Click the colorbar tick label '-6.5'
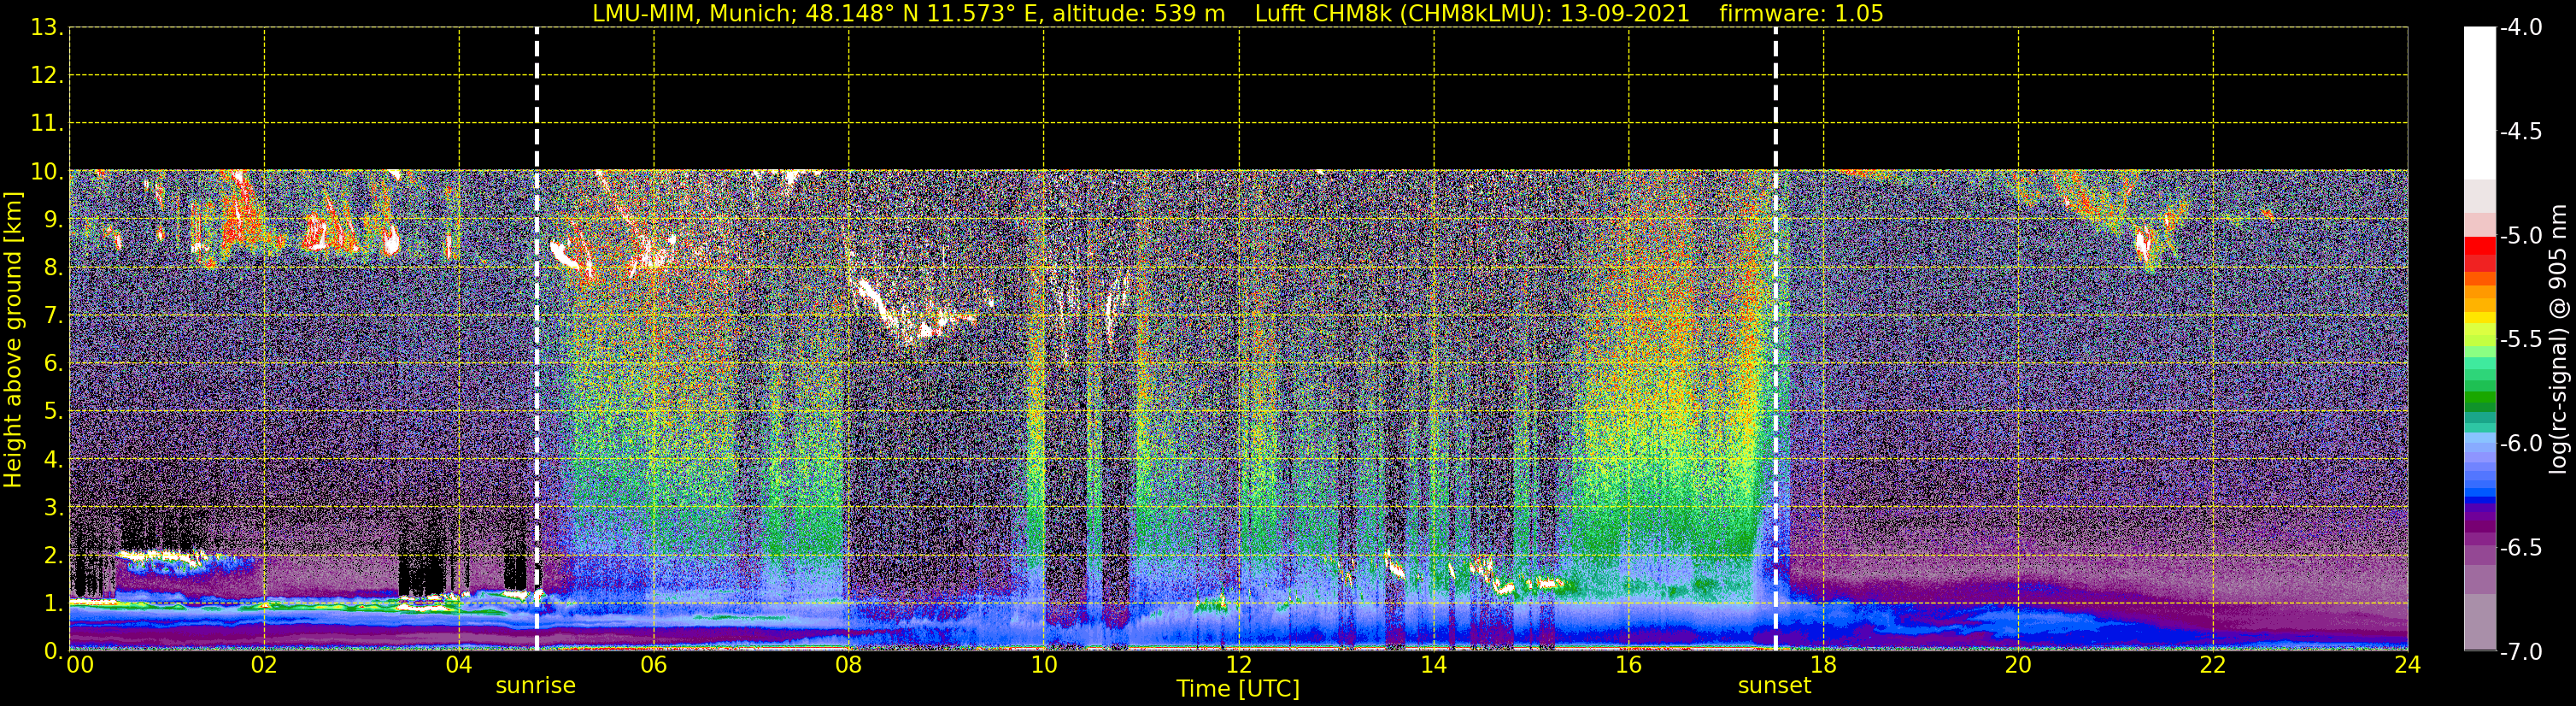This screenshot has height=706, width=2576. click(x=2520, y=547)
